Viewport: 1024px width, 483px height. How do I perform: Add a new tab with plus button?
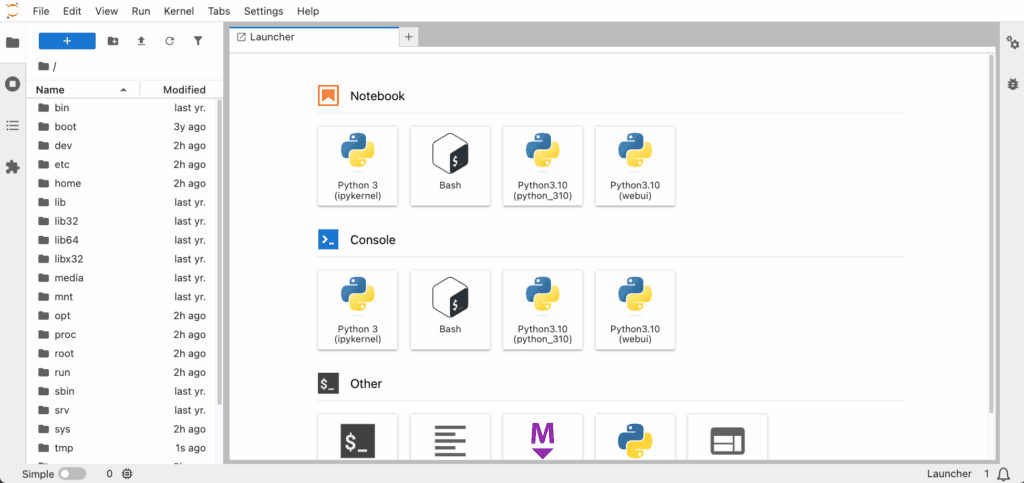(x=409, y=37)
